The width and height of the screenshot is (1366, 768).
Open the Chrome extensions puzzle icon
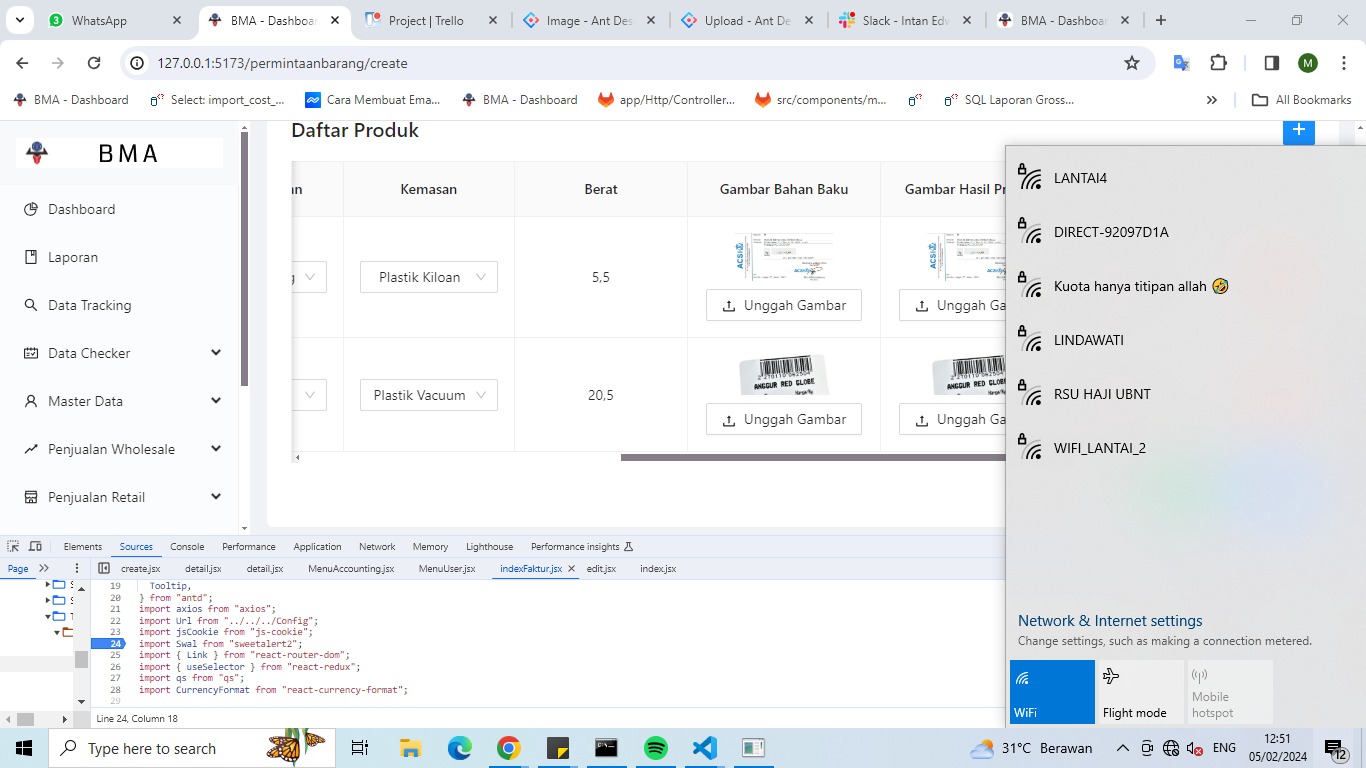click(x=1218, y=63)
